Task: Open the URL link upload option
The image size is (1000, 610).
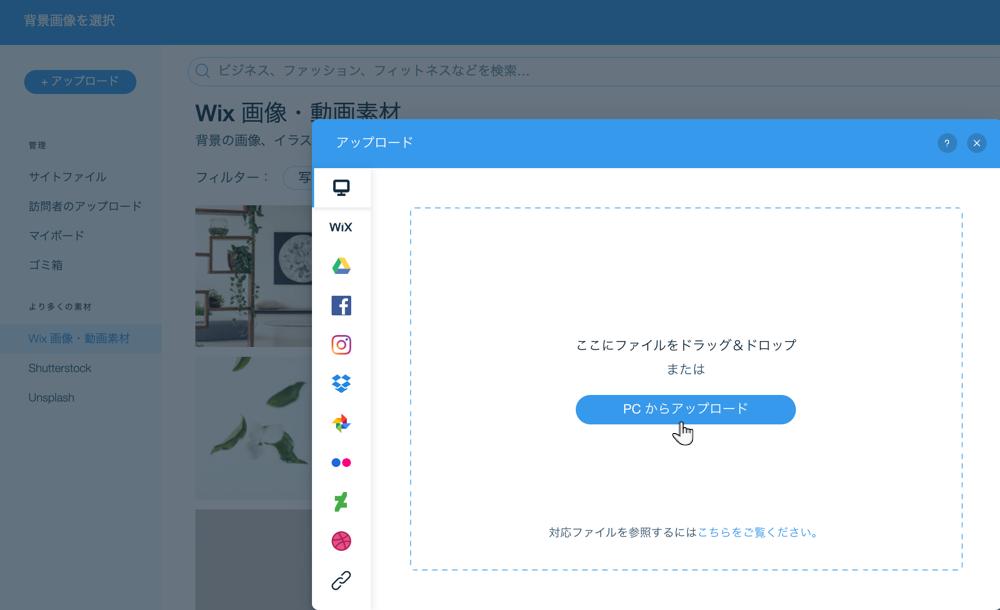Action: pyautogui.click(x=343, y=579)
